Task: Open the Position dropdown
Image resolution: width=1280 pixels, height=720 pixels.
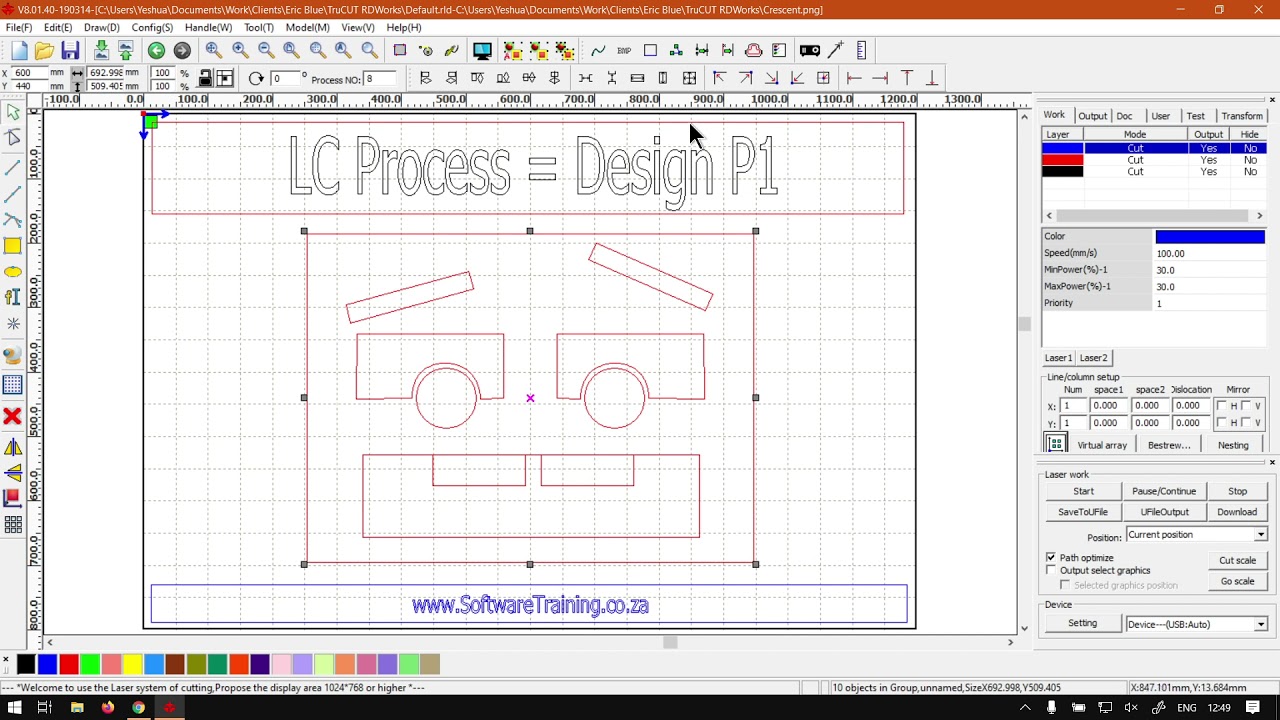Action: 1260,535
